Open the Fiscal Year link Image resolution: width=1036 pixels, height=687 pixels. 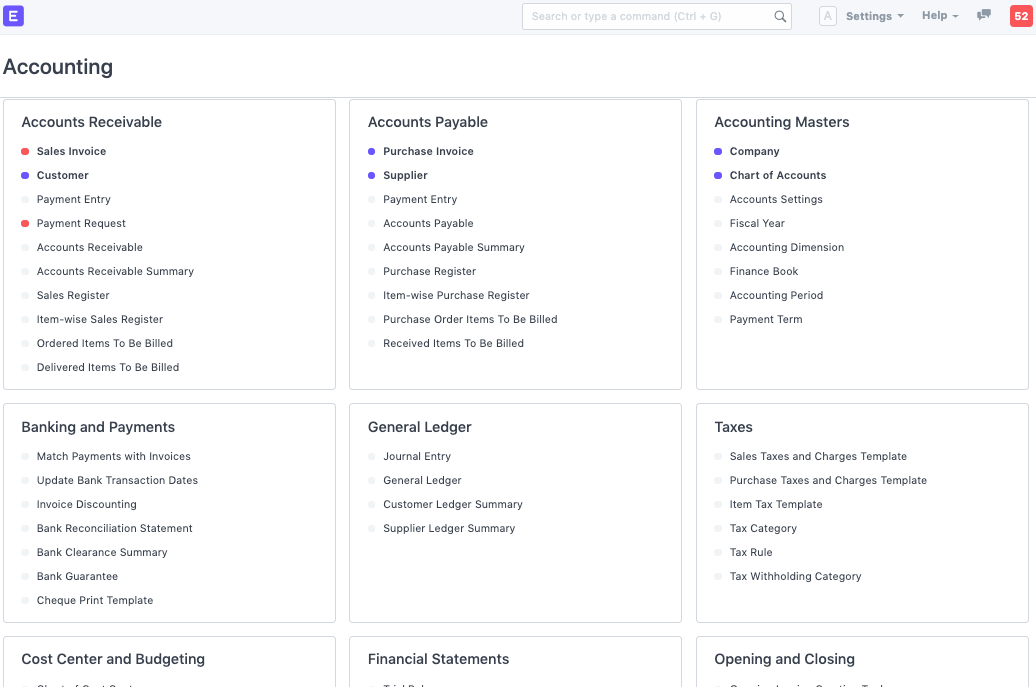click(x=757, y=224)
